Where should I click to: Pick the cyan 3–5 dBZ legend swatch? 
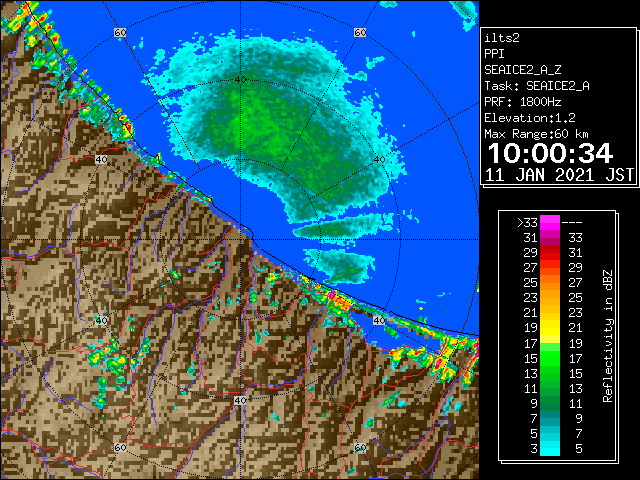tap(550, 449)
